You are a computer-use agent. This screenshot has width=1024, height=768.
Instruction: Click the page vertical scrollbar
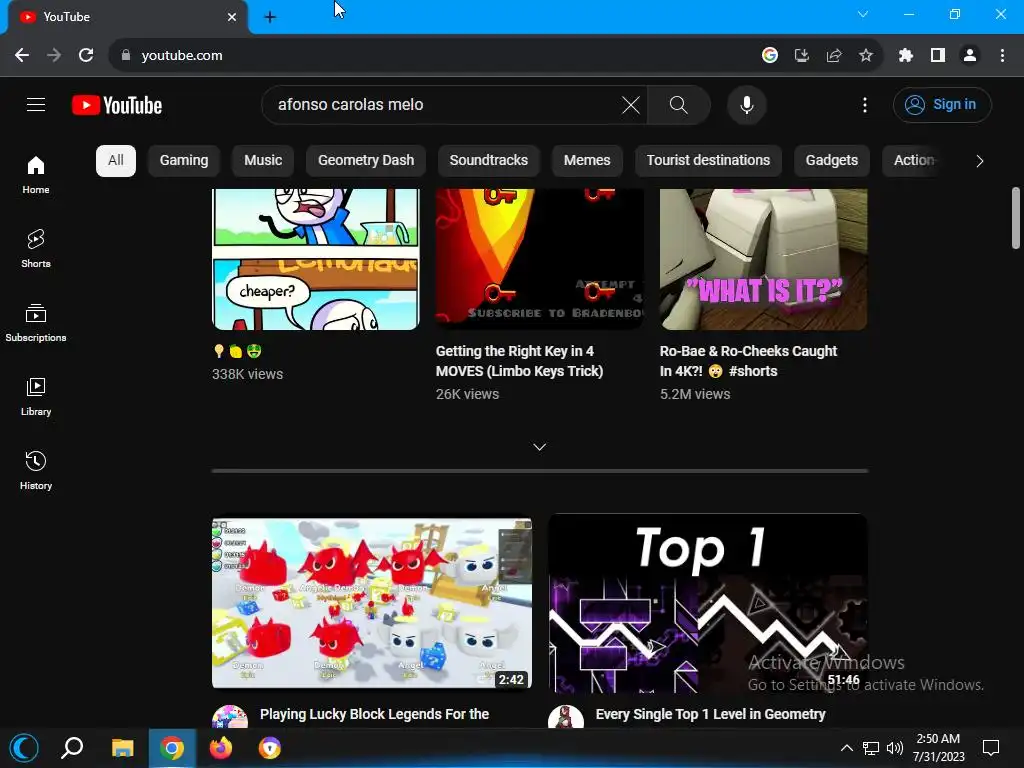1016,218
